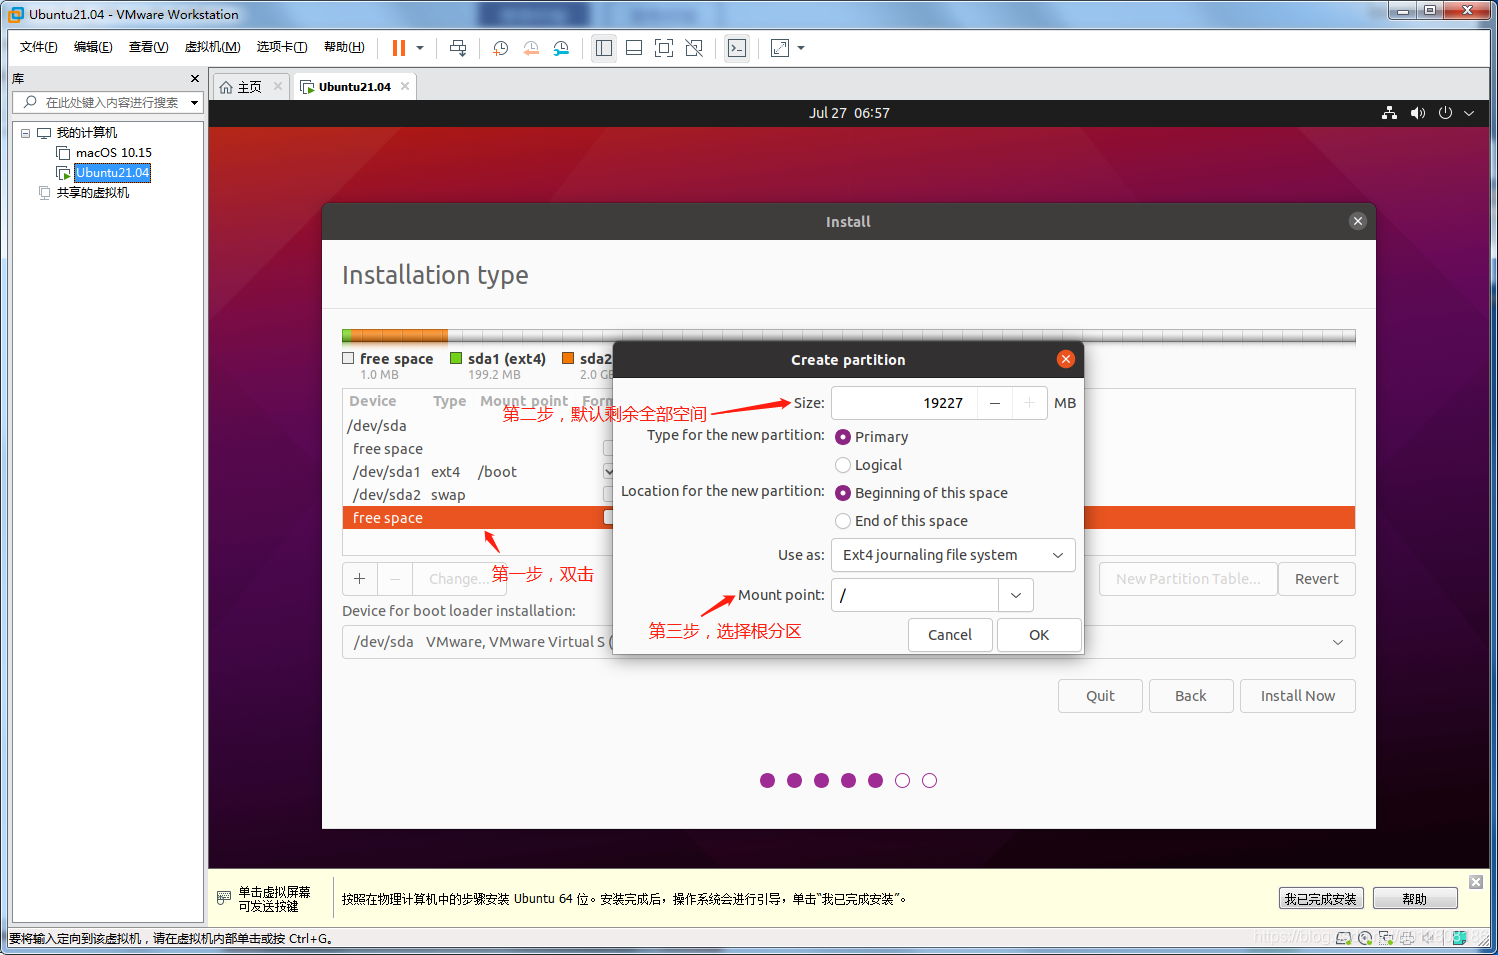The image size is (1498, 955).
Task: Select Beginning of this space
Action: pos(843,493)
